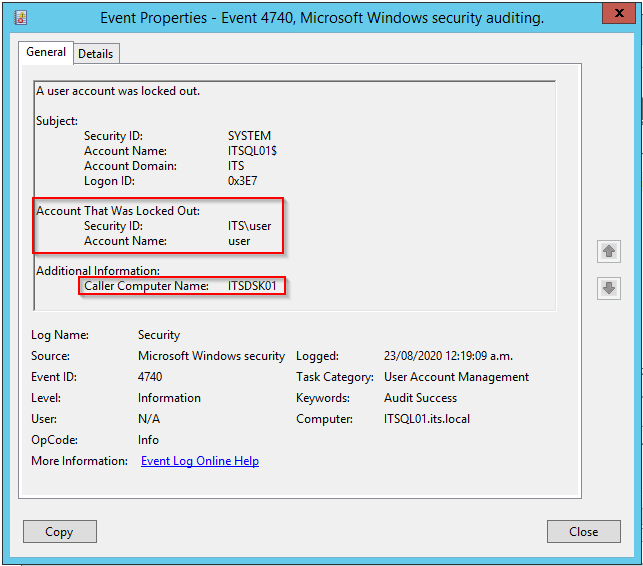Switch to the General tab
Screen dimensions: 643x566
pos(46,52)
